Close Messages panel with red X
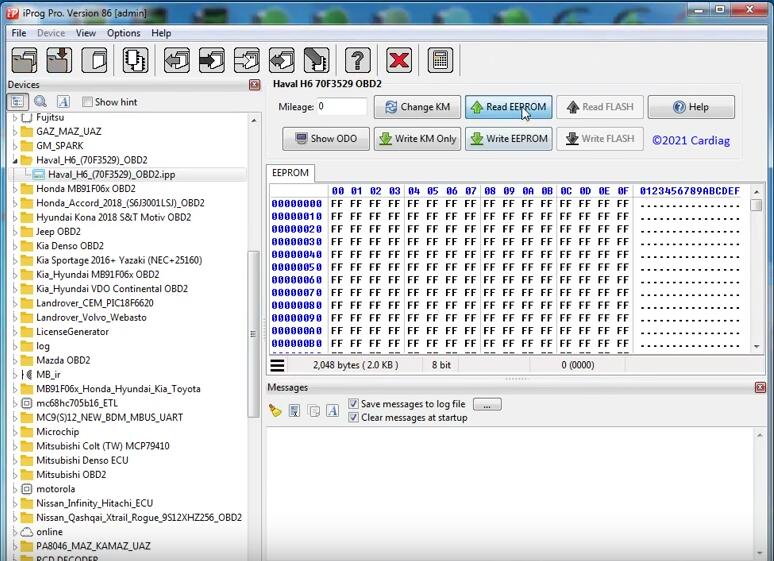774x561 pixels. coord(760,388)
